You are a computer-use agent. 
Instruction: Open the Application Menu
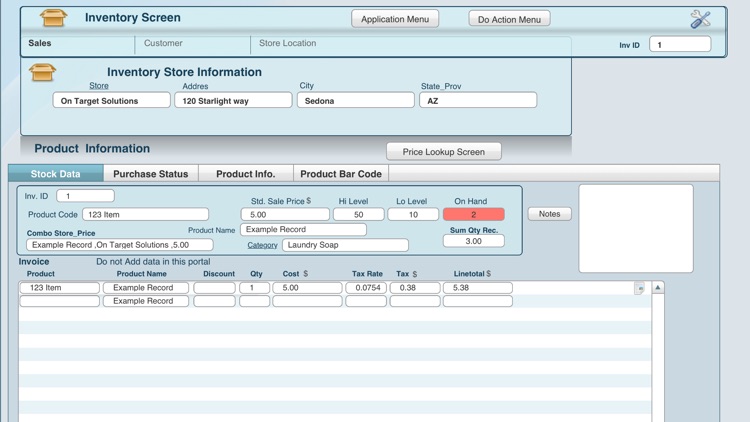tap(395, 19)
